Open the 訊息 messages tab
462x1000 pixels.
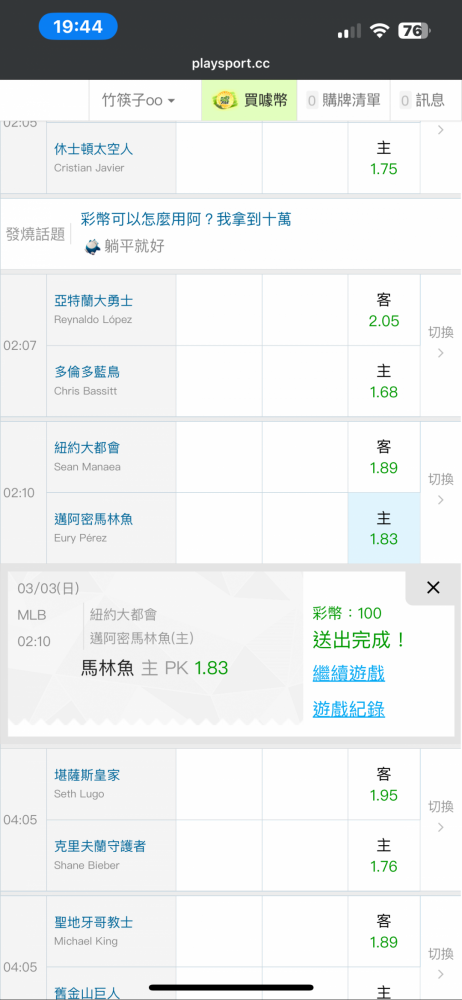[x=422, y=100]
